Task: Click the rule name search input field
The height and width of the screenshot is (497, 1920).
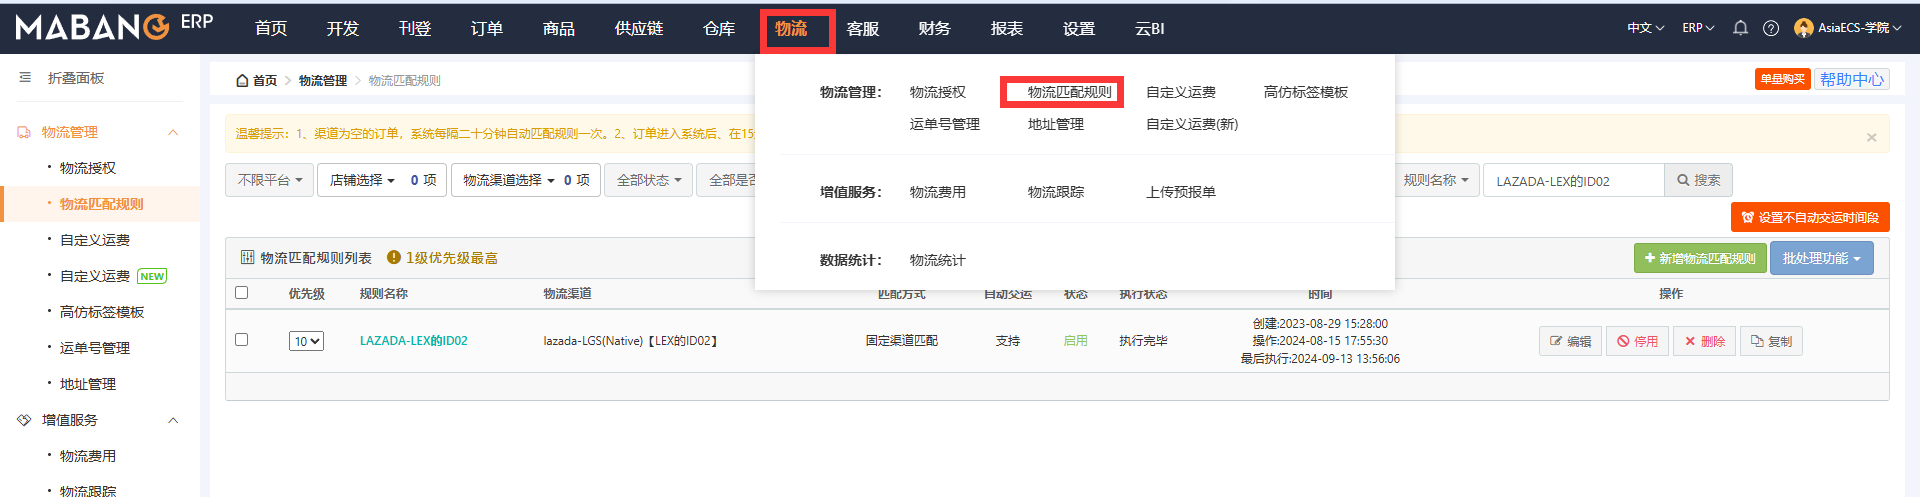Action: click(x=1574, y=180)
